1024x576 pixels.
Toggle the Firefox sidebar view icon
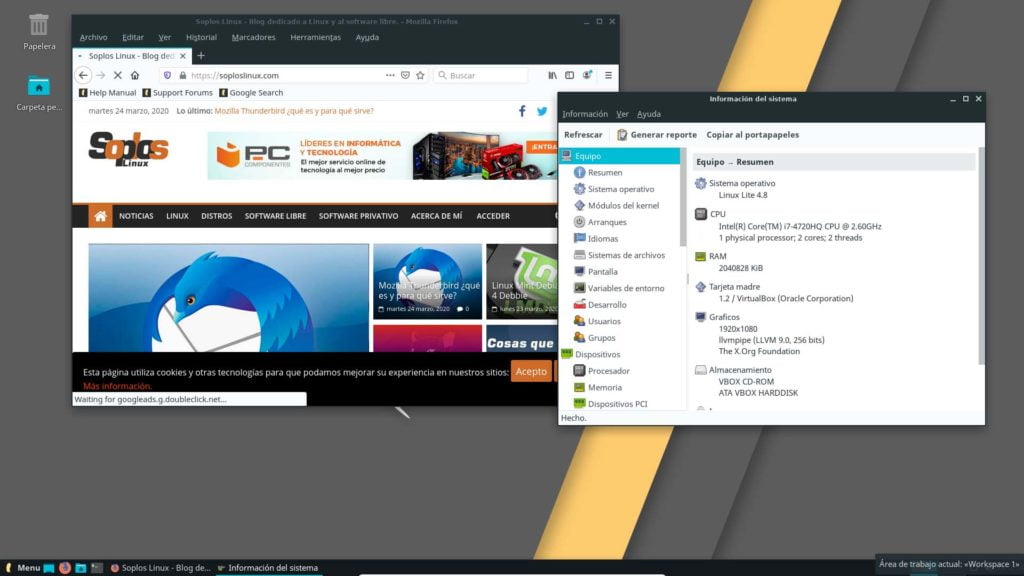click(x=570, y=75)
